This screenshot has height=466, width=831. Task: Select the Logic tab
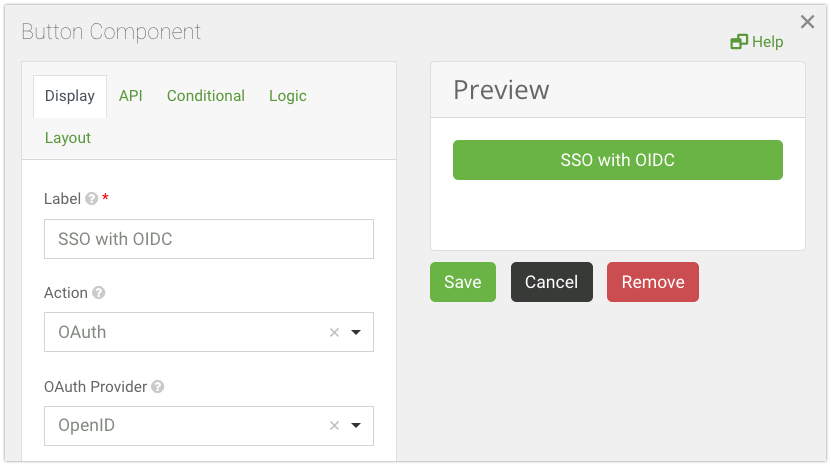click(x=287, y=96)
